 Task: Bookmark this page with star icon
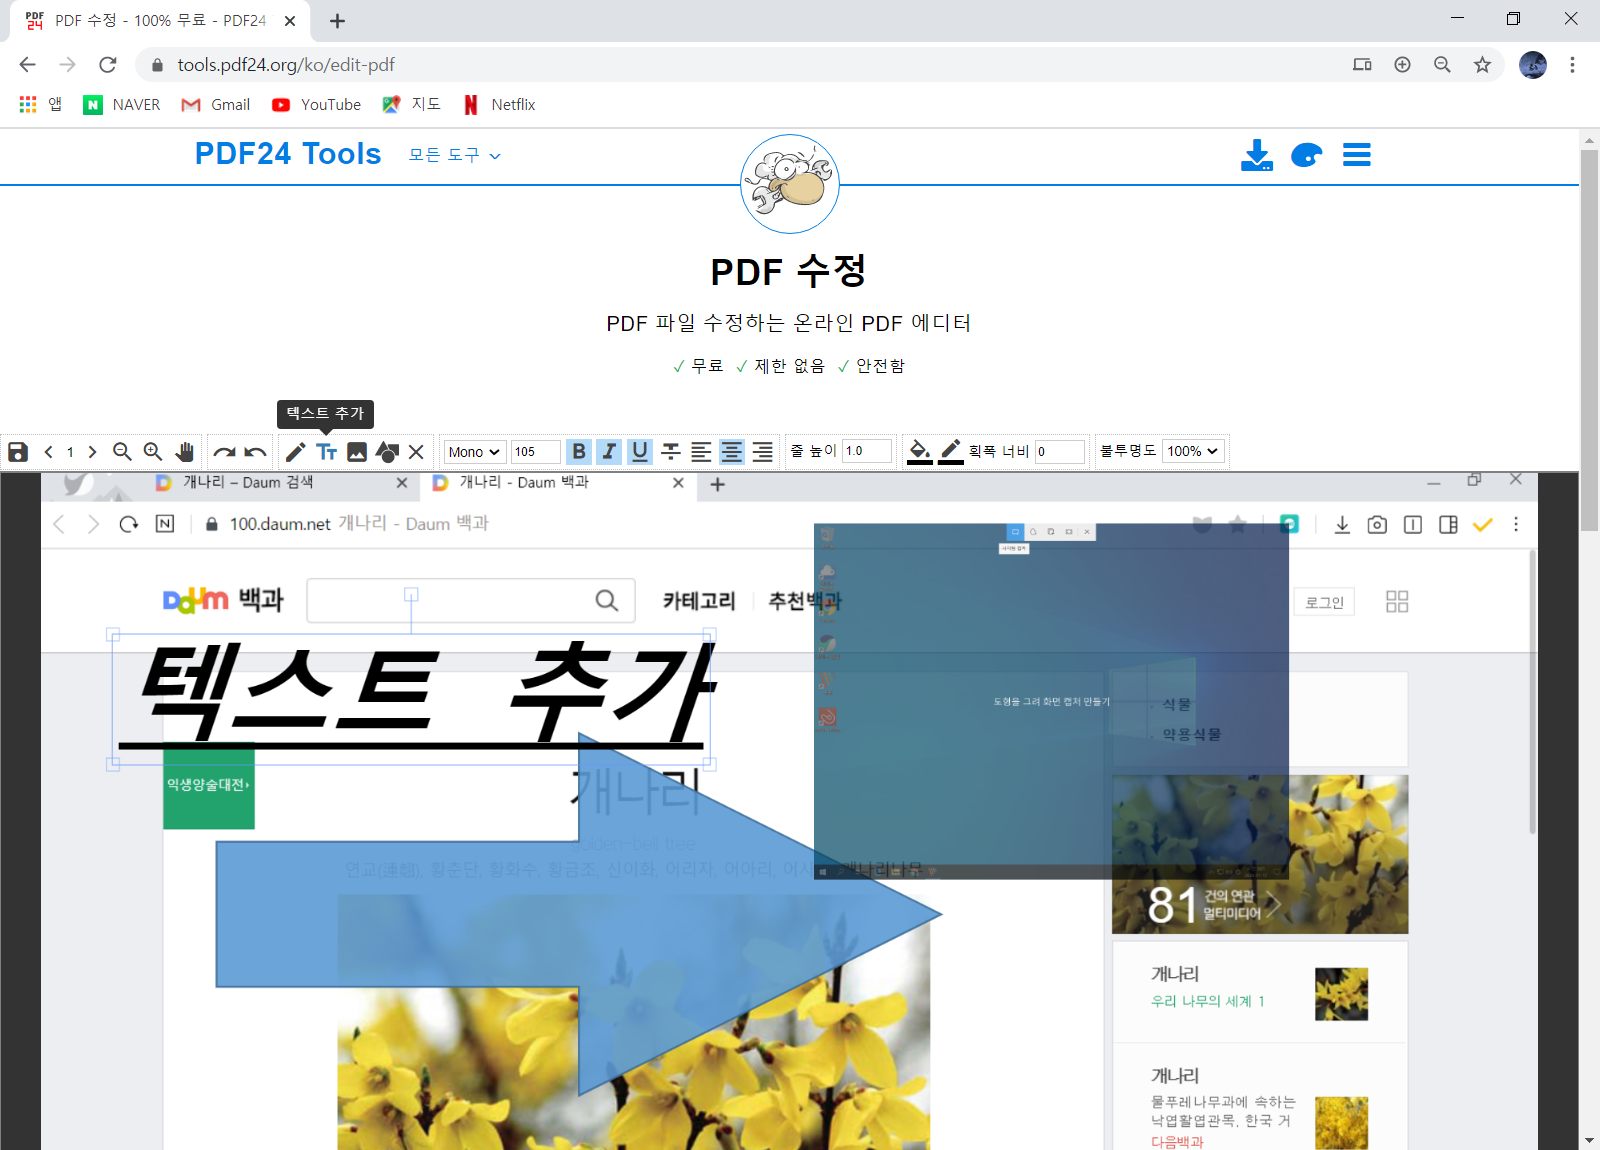[1482, 65]
